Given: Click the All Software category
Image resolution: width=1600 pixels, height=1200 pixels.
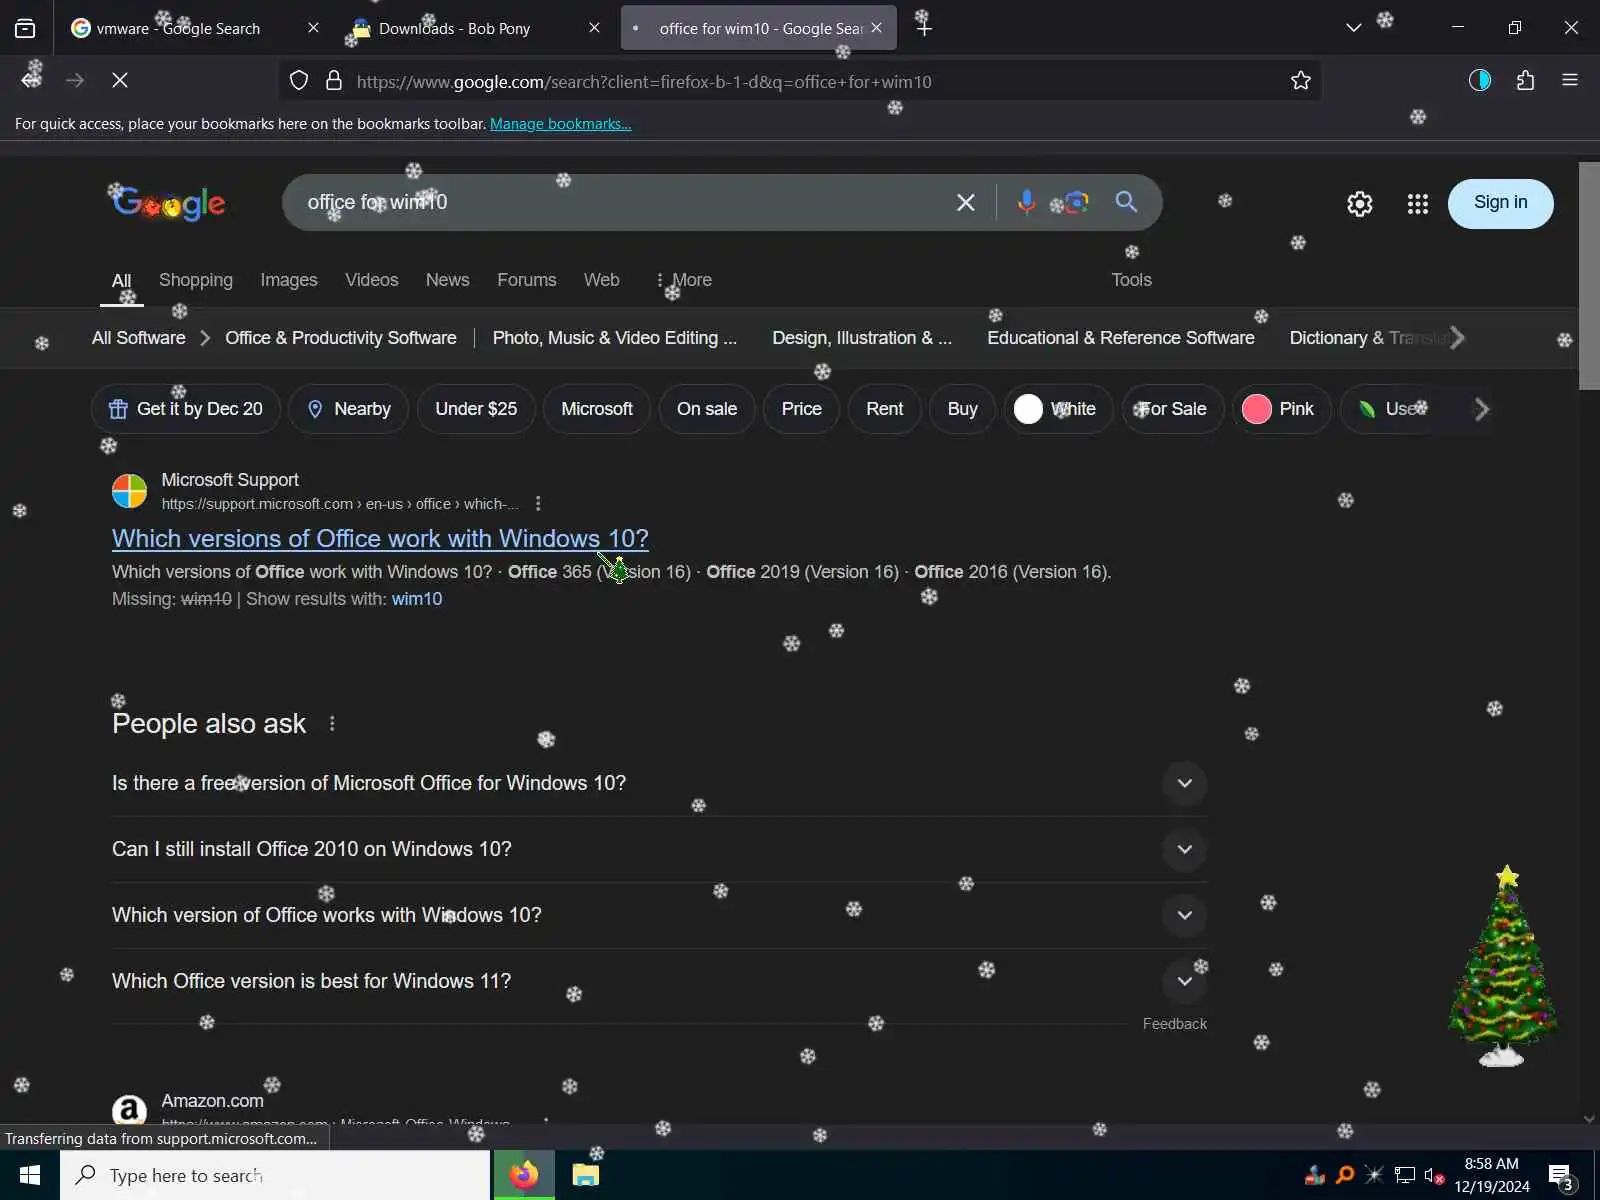Looking at the screenshot, I should coord(139,338).
